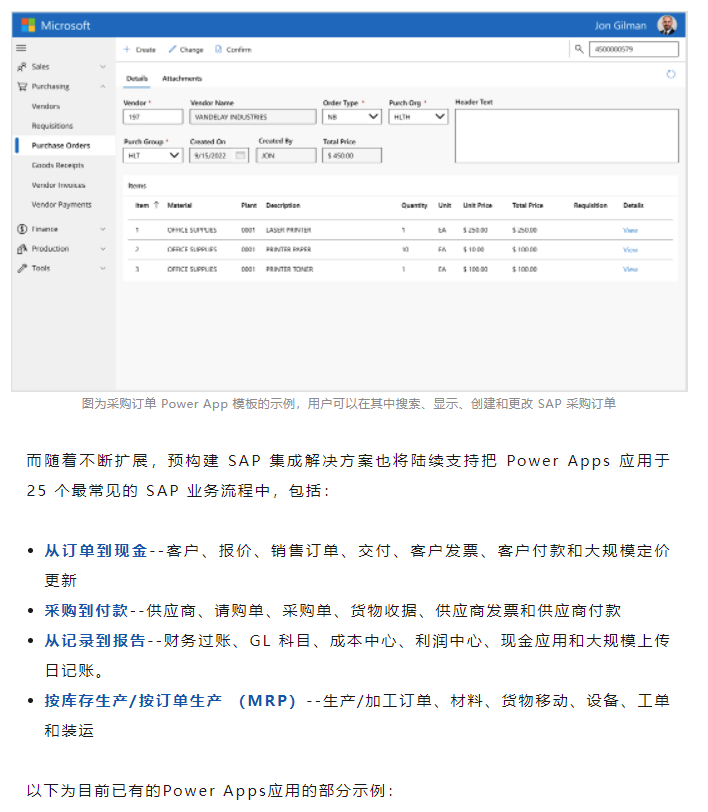The image size is (708, 812).
Task: Click the Requisition column header
Action: point(590,206)
